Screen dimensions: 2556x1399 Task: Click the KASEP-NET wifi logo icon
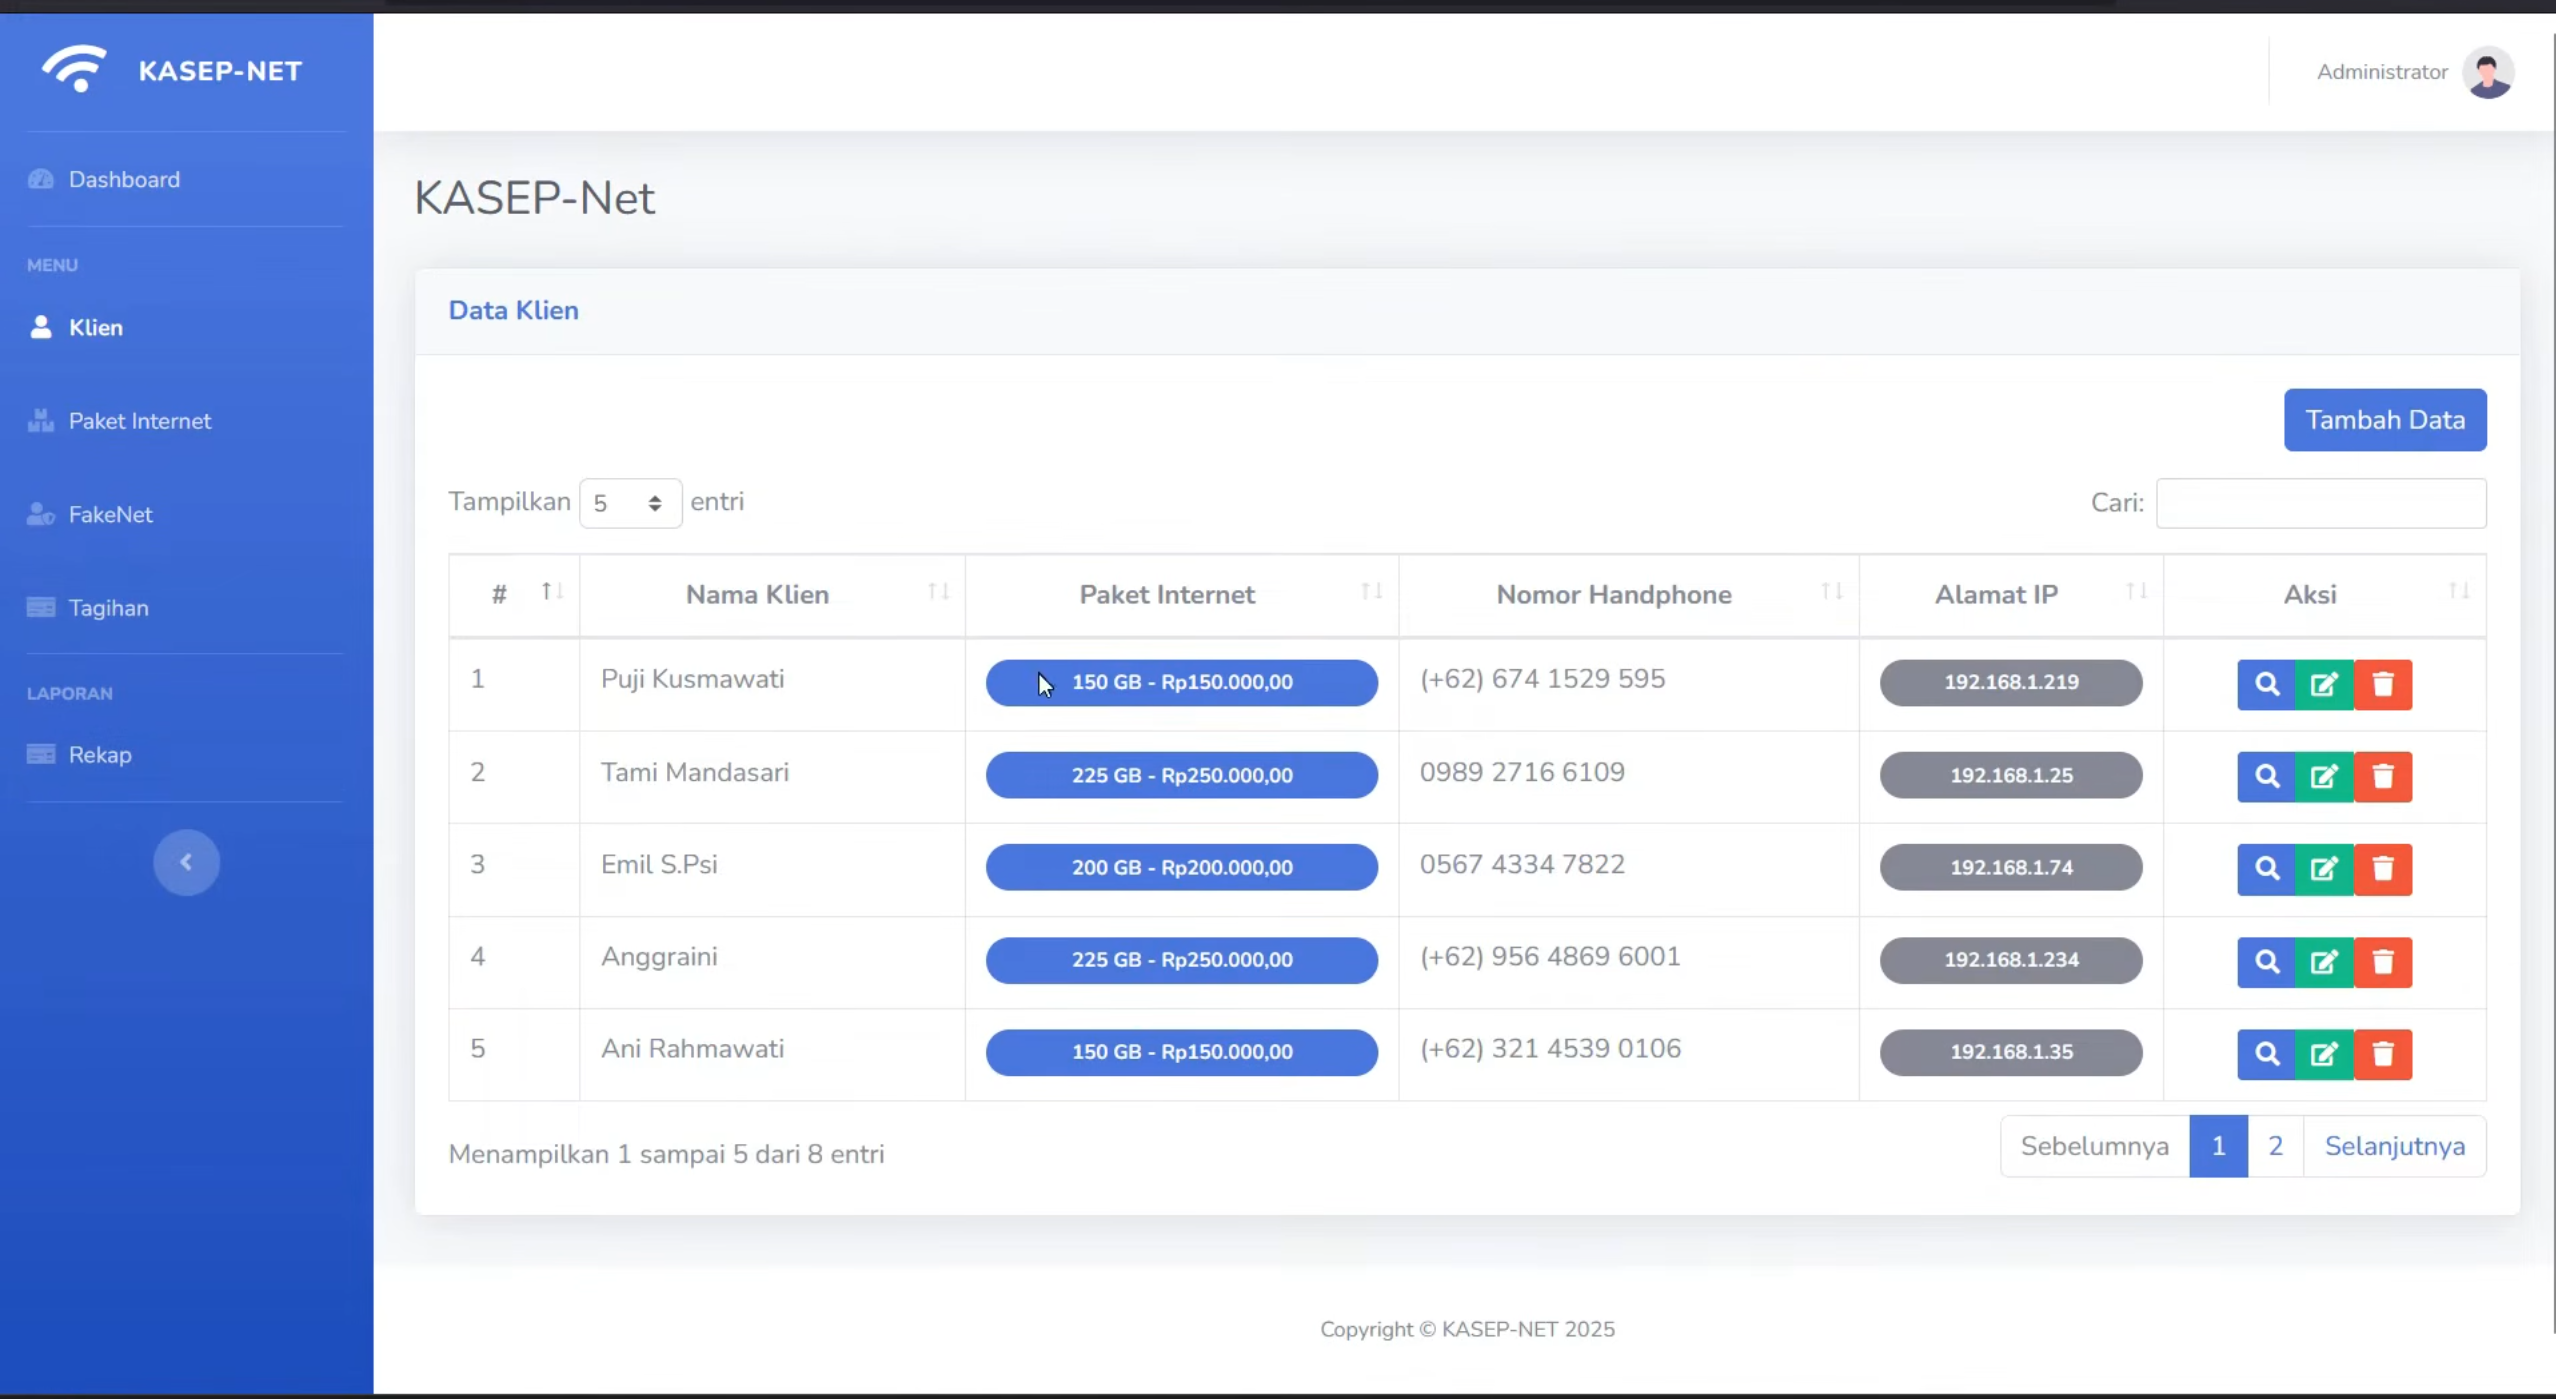pos(74,69)
